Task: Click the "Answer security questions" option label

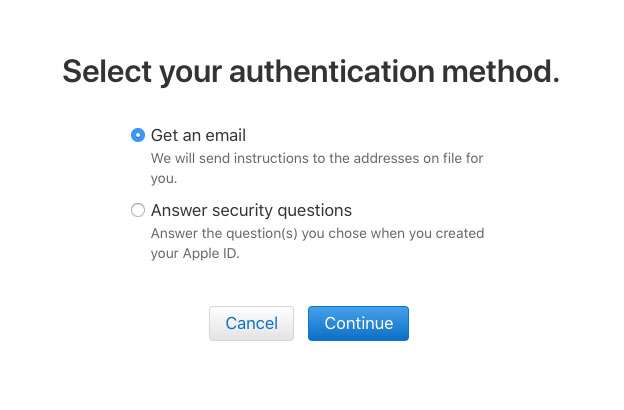Action: 251,211
